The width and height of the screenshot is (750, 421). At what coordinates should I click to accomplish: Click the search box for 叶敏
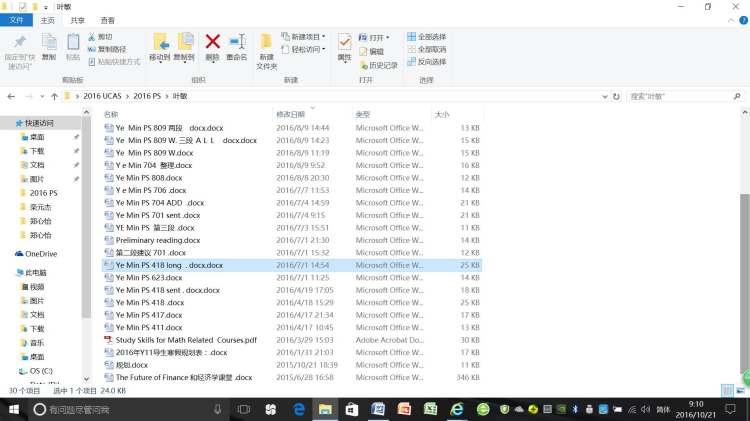[x=680, y=96]
